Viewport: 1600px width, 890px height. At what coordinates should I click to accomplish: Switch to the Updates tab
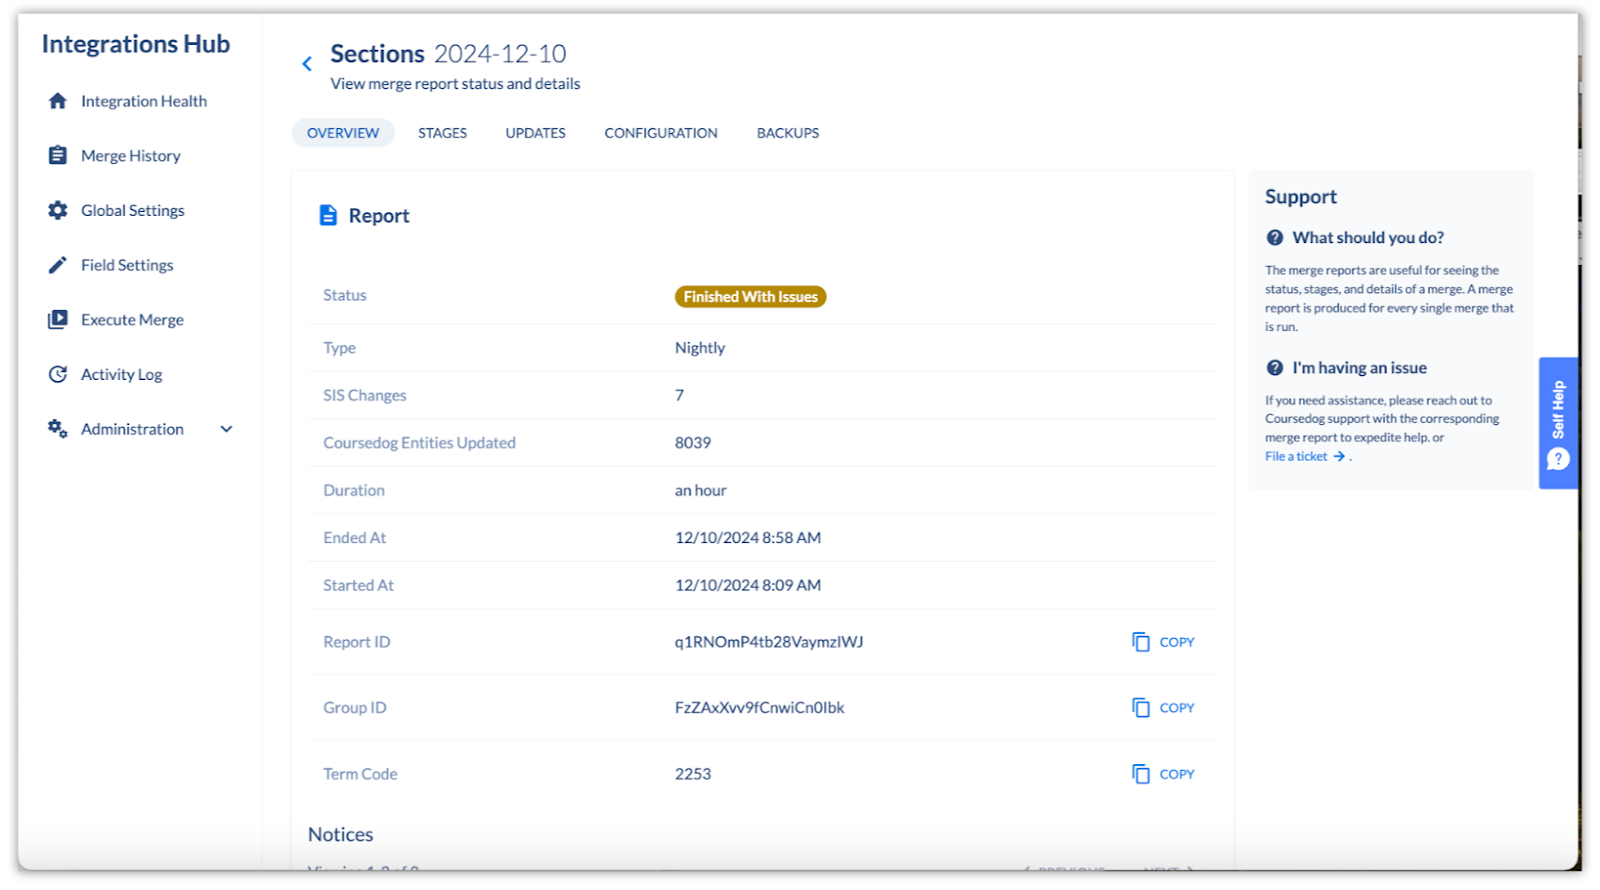click(x=536, y=133)
